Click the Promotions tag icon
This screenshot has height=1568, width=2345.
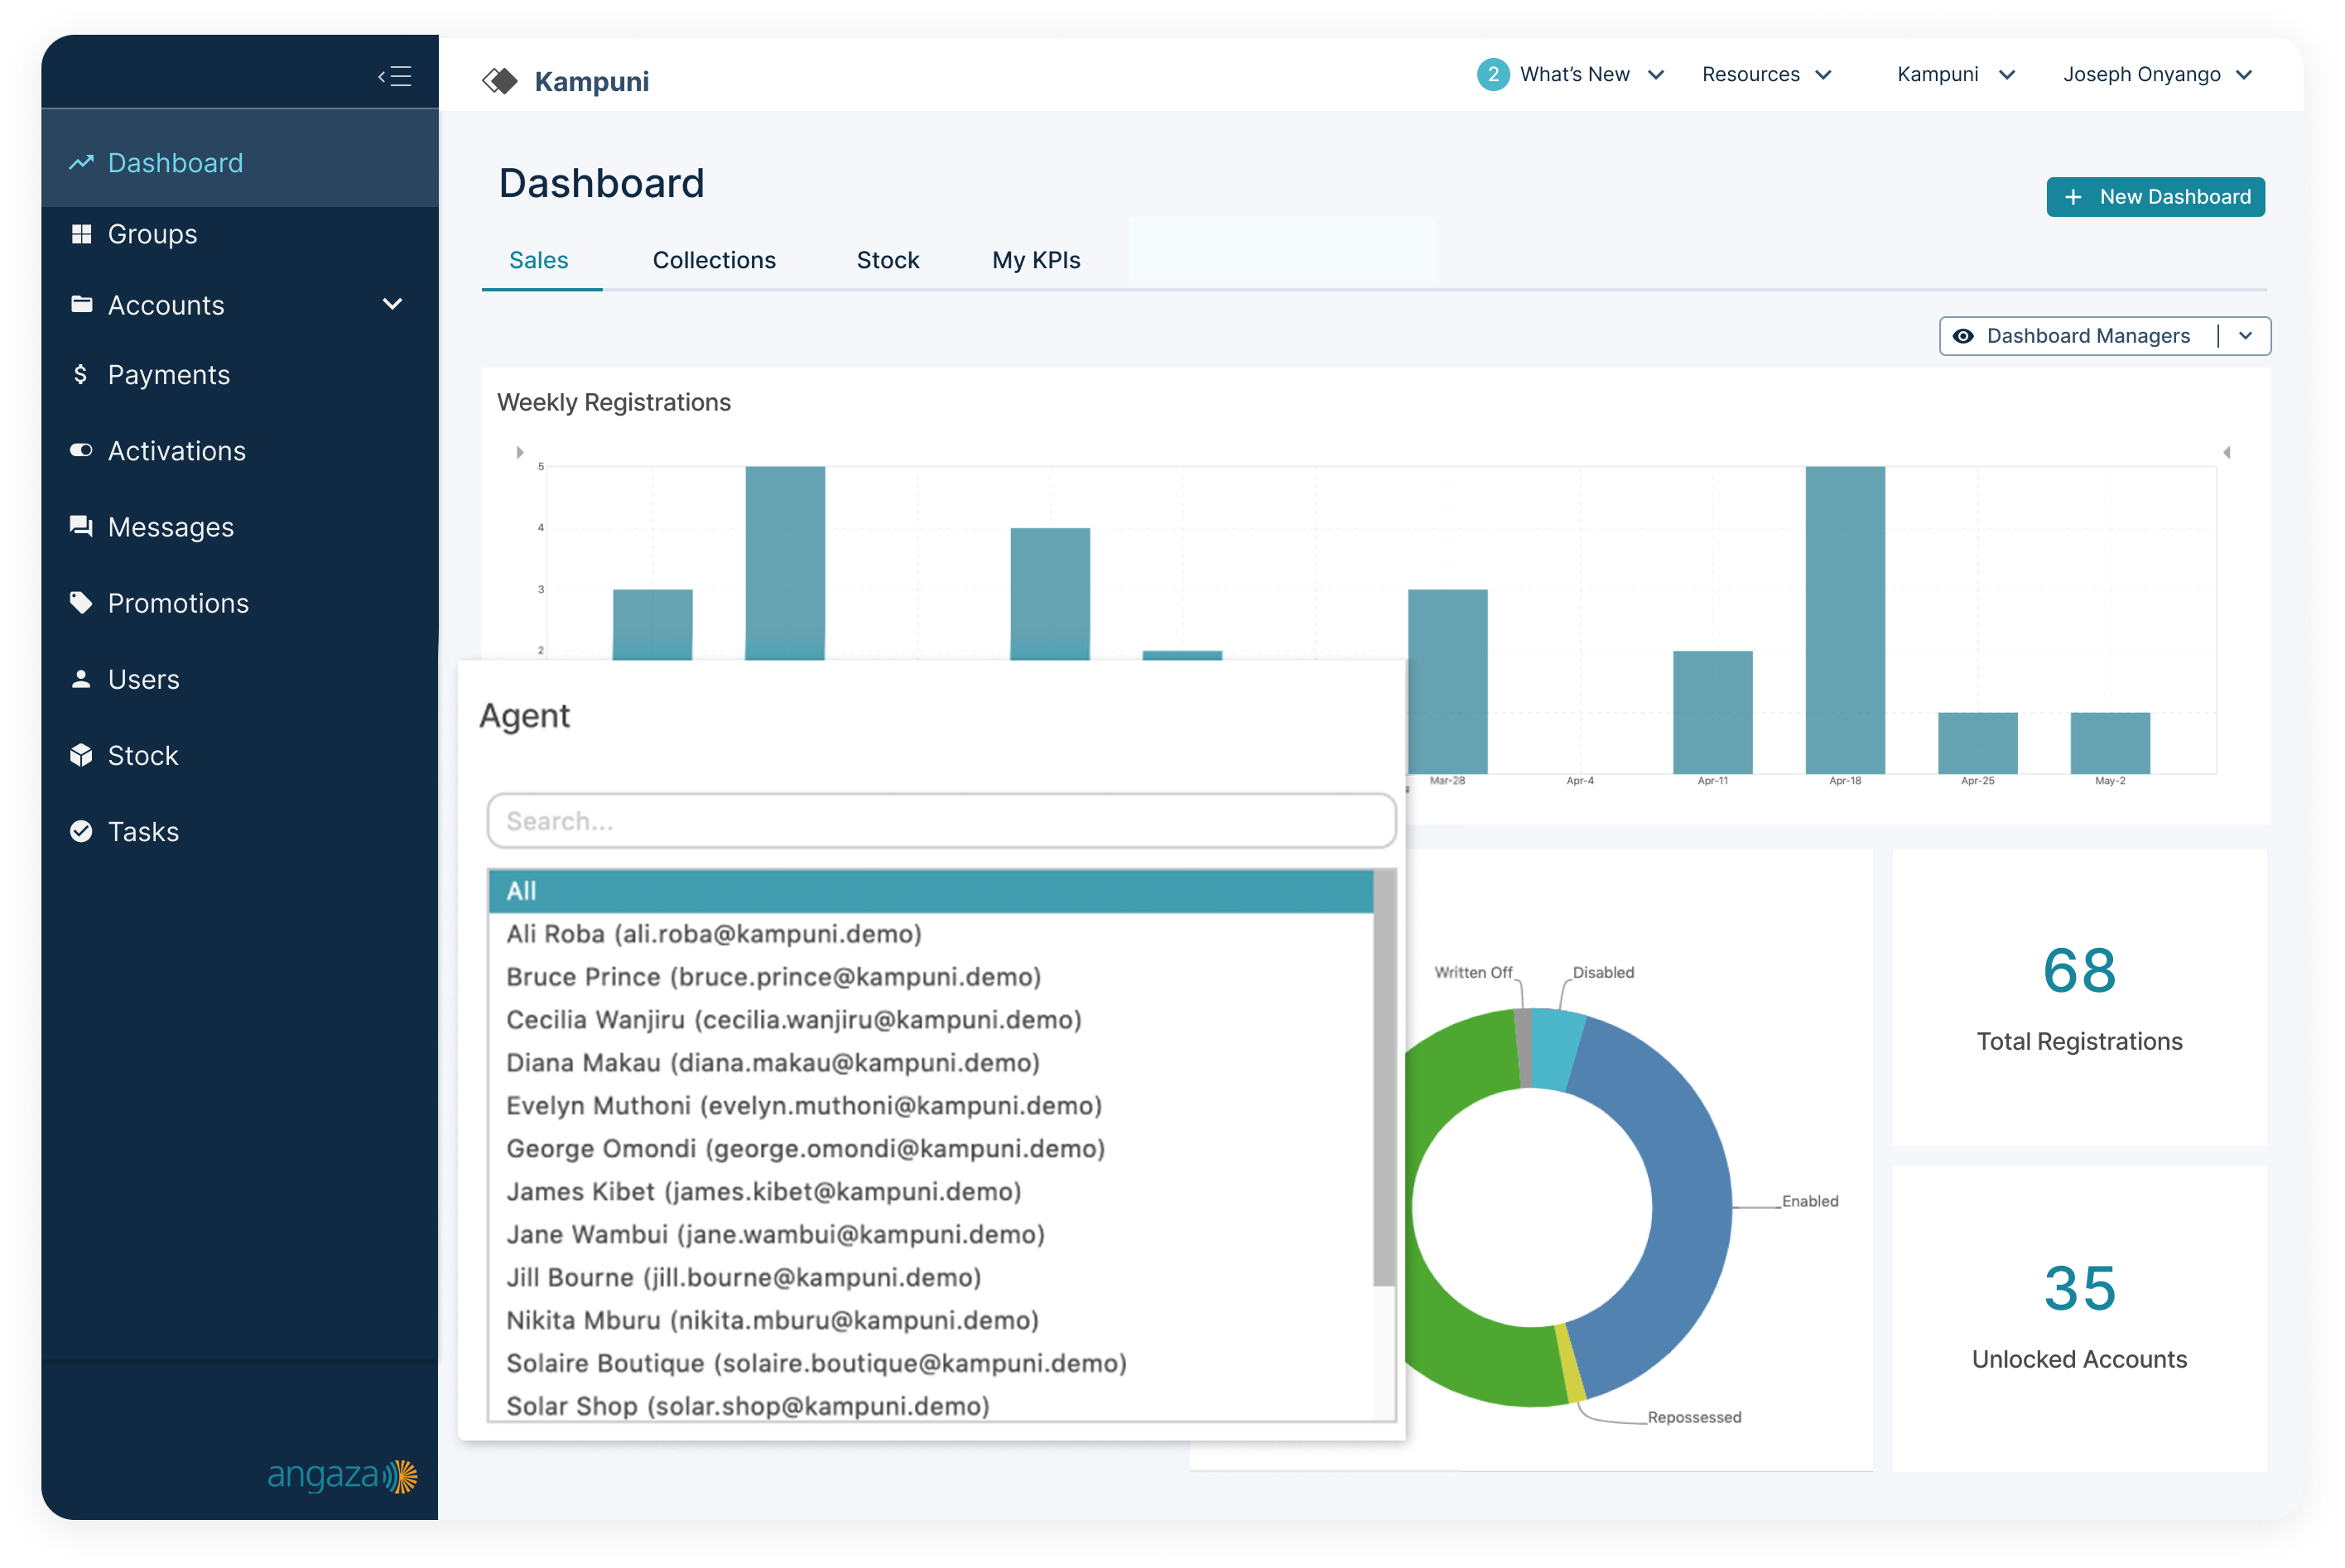click(82, 602)
